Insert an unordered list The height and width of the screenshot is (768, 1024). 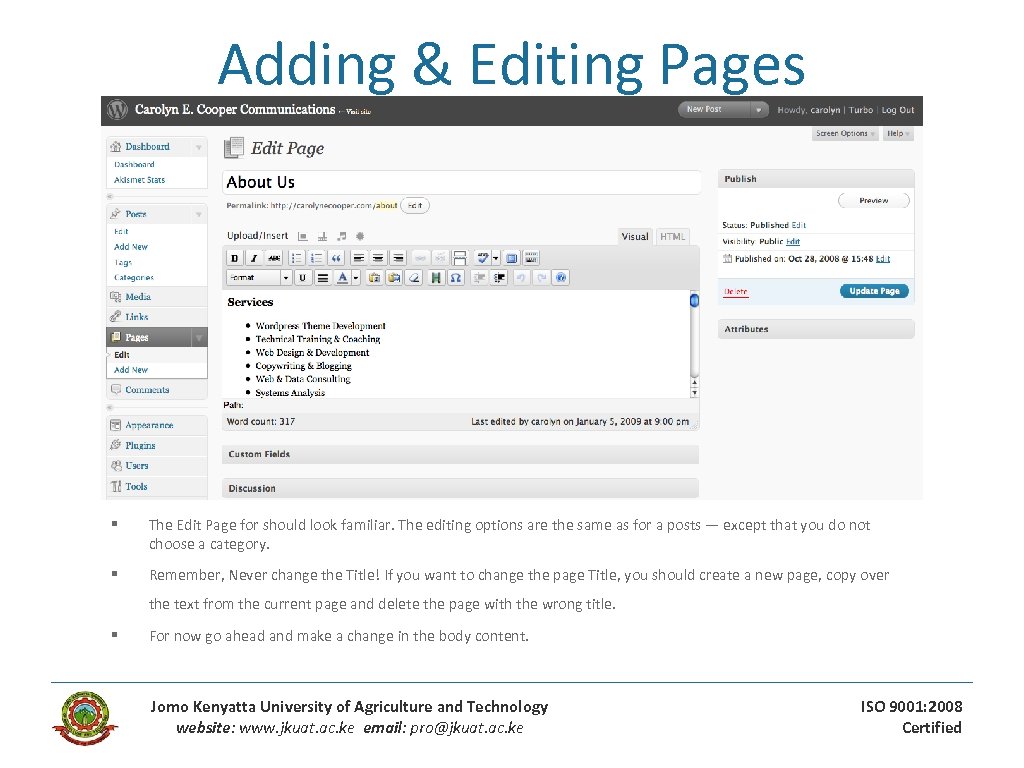(x=295, y=256)
